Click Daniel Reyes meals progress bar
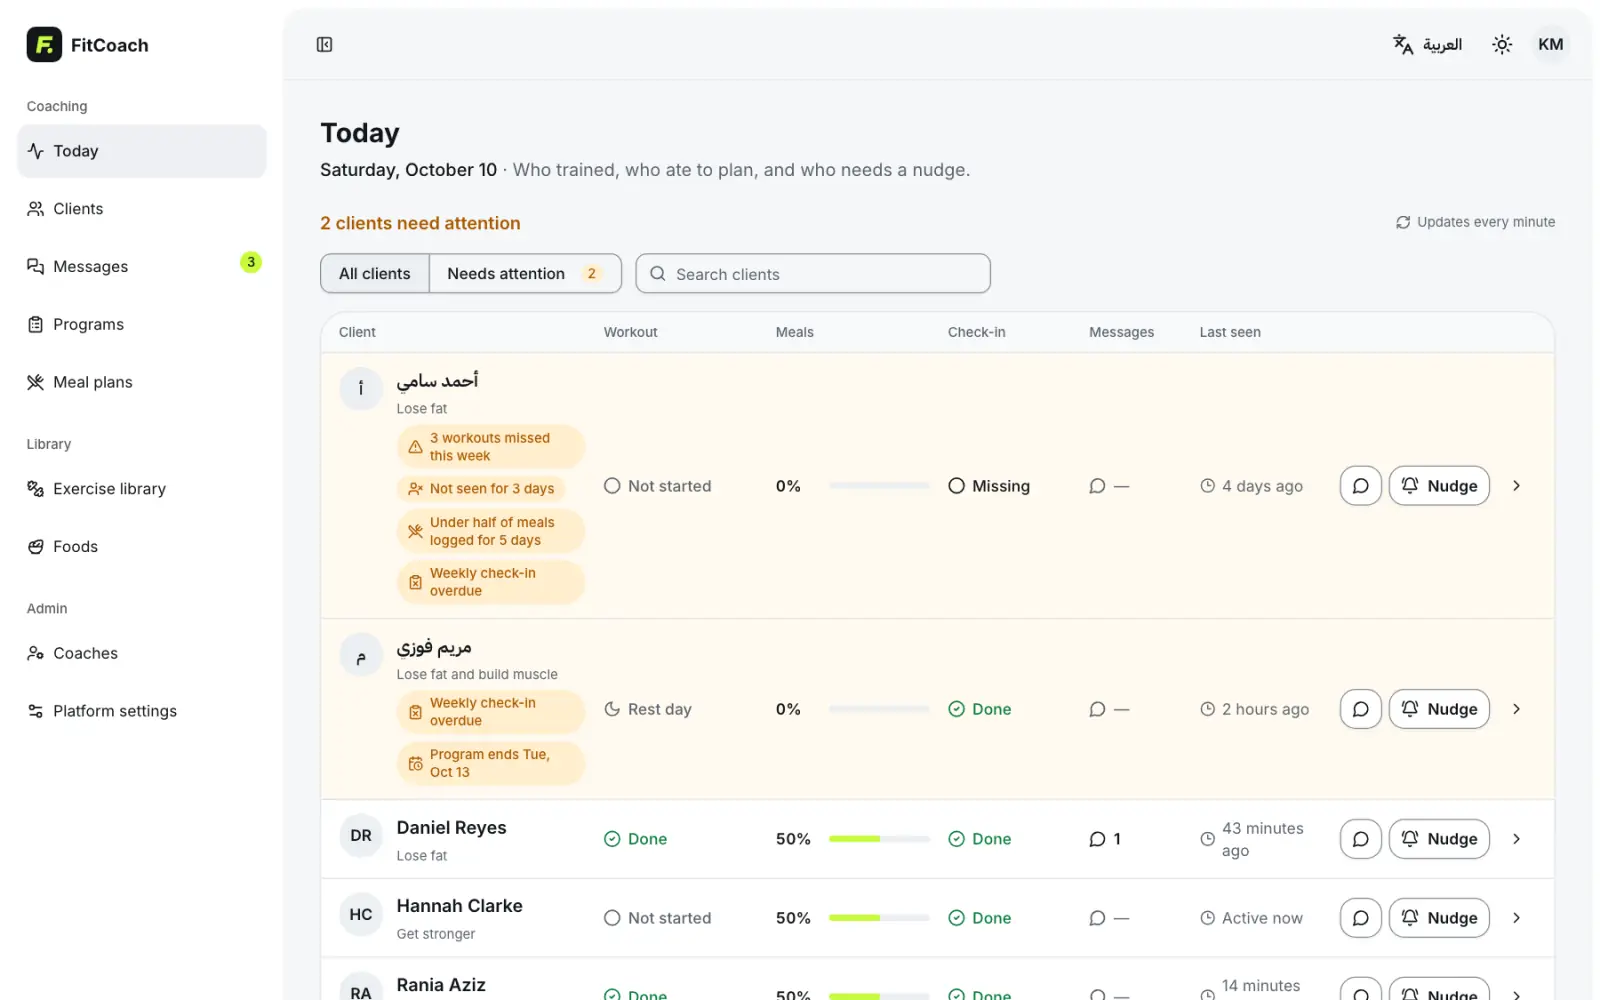 (879, 839)
